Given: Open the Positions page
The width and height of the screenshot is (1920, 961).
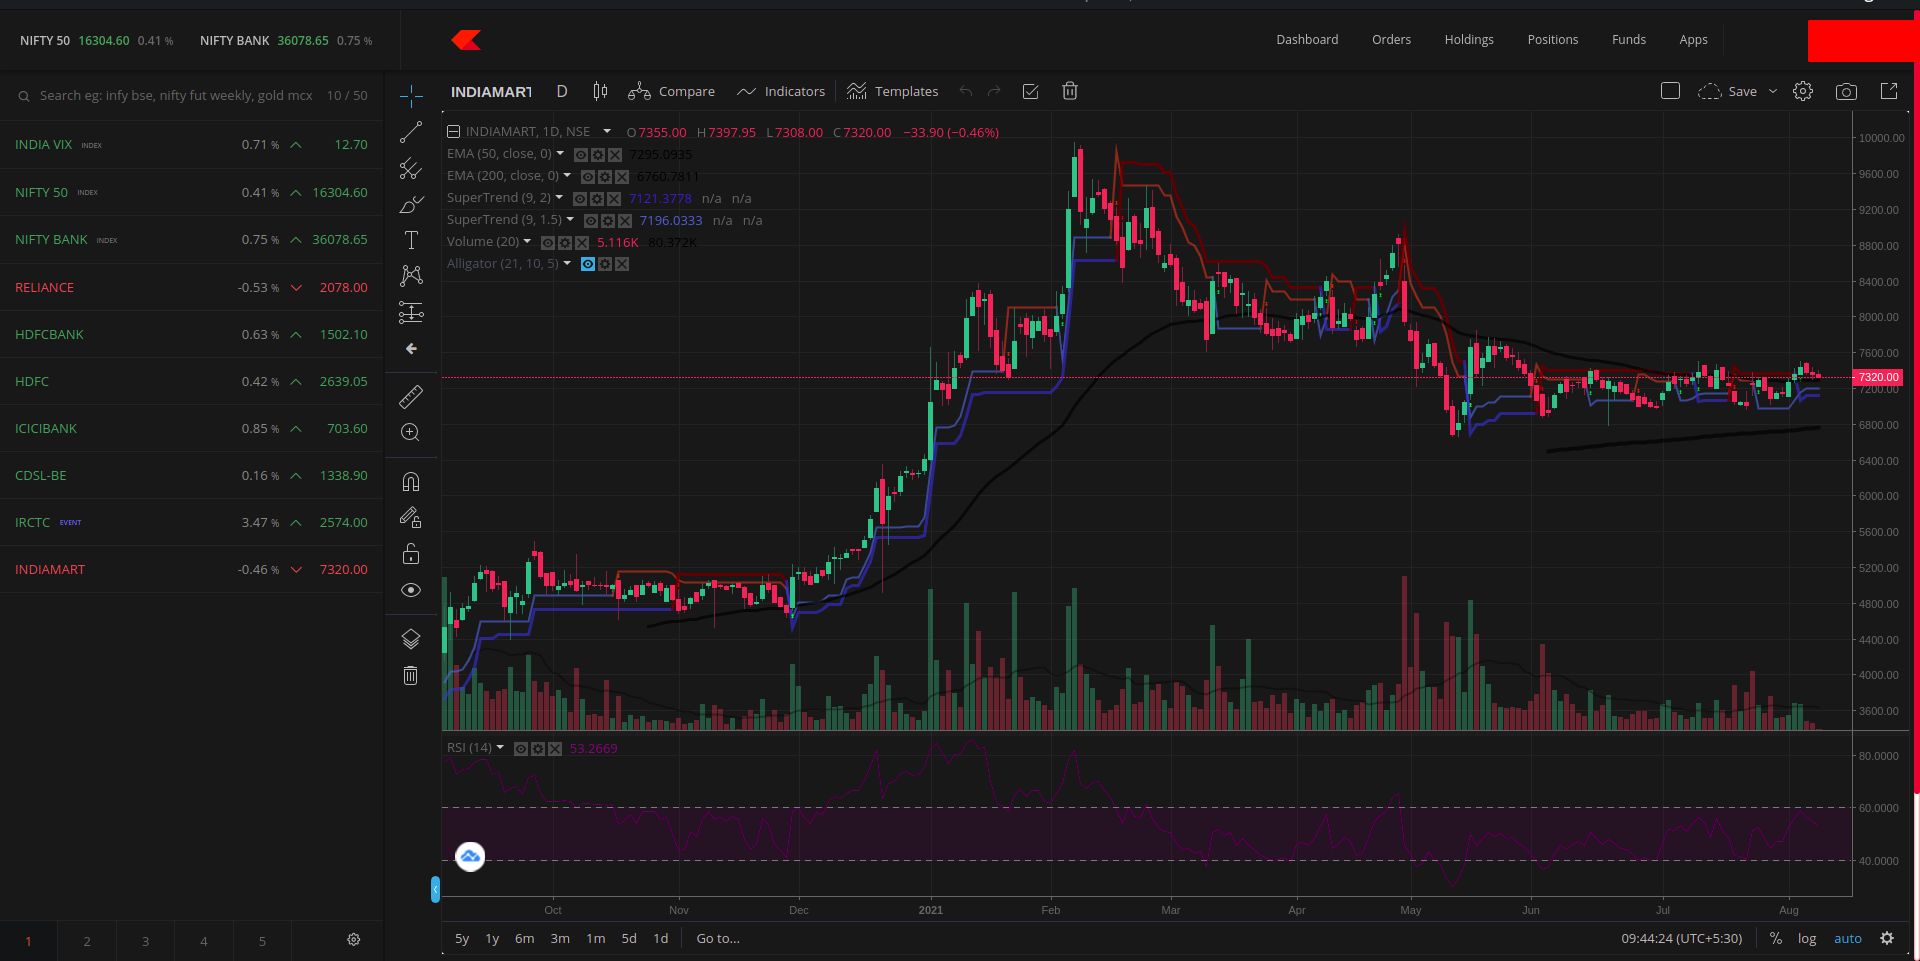Looking at the screenshot, I should pyautogui.click(x=1553, y=39).
